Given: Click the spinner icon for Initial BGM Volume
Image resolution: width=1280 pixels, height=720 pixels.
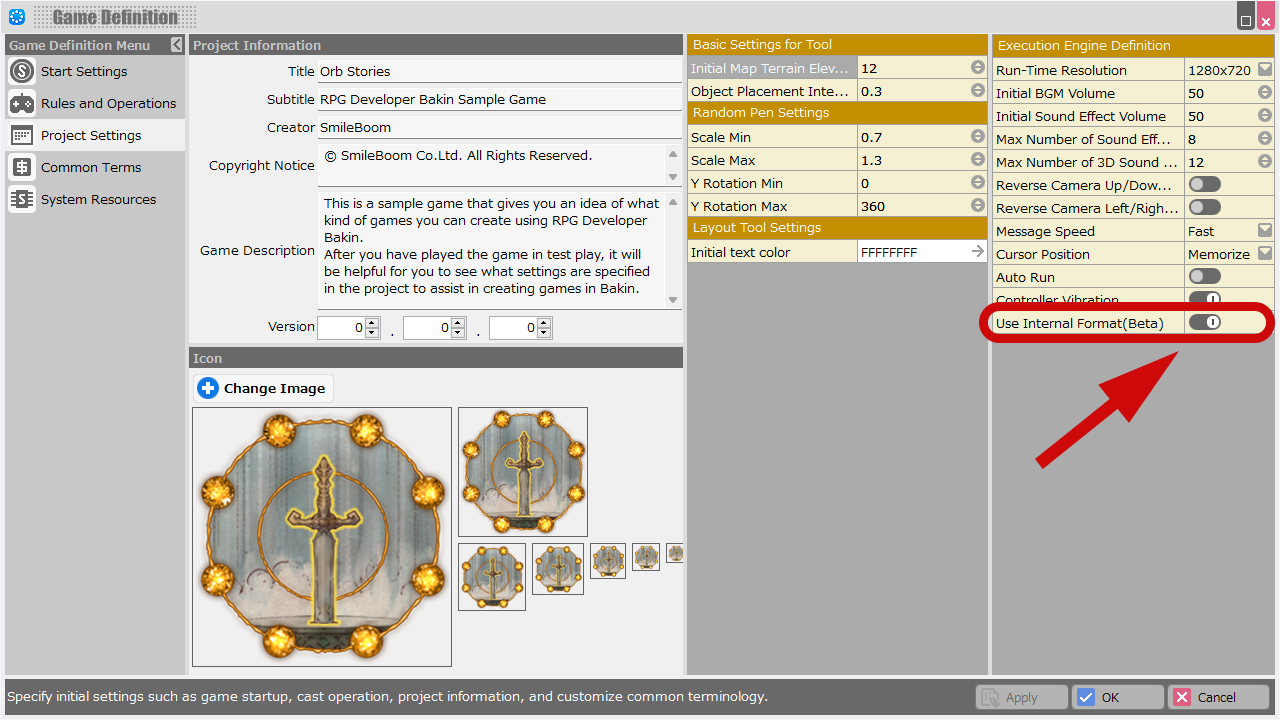Looking at the screenshot, I should pyautogui.click(x=1265, y=93).
